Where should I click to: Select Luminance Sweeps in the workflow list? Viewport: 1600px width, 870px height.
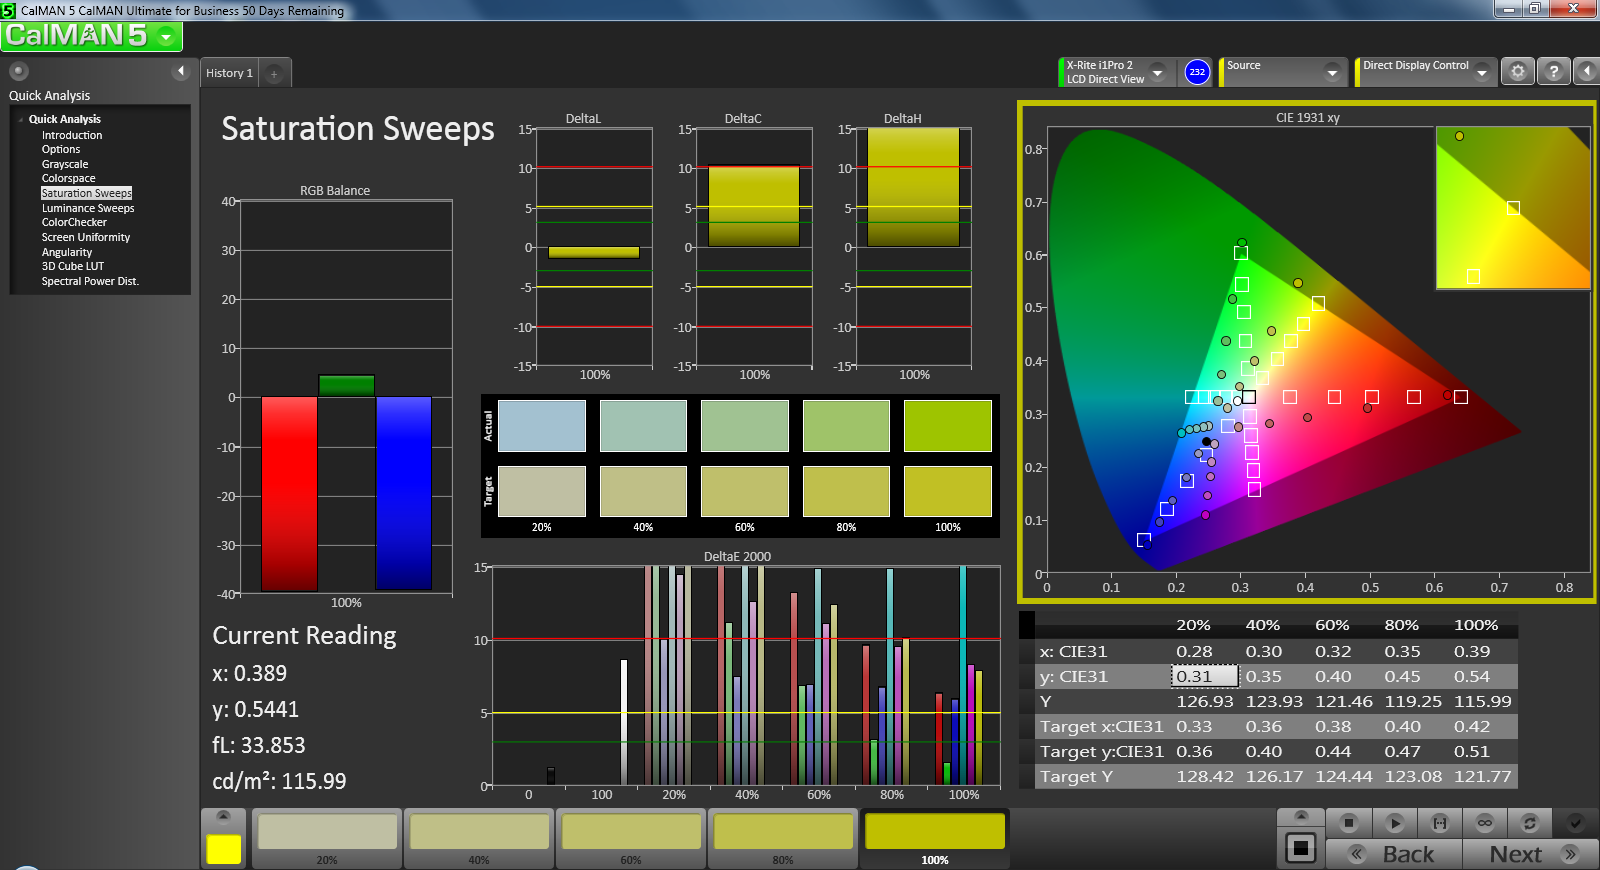(88, 208)
